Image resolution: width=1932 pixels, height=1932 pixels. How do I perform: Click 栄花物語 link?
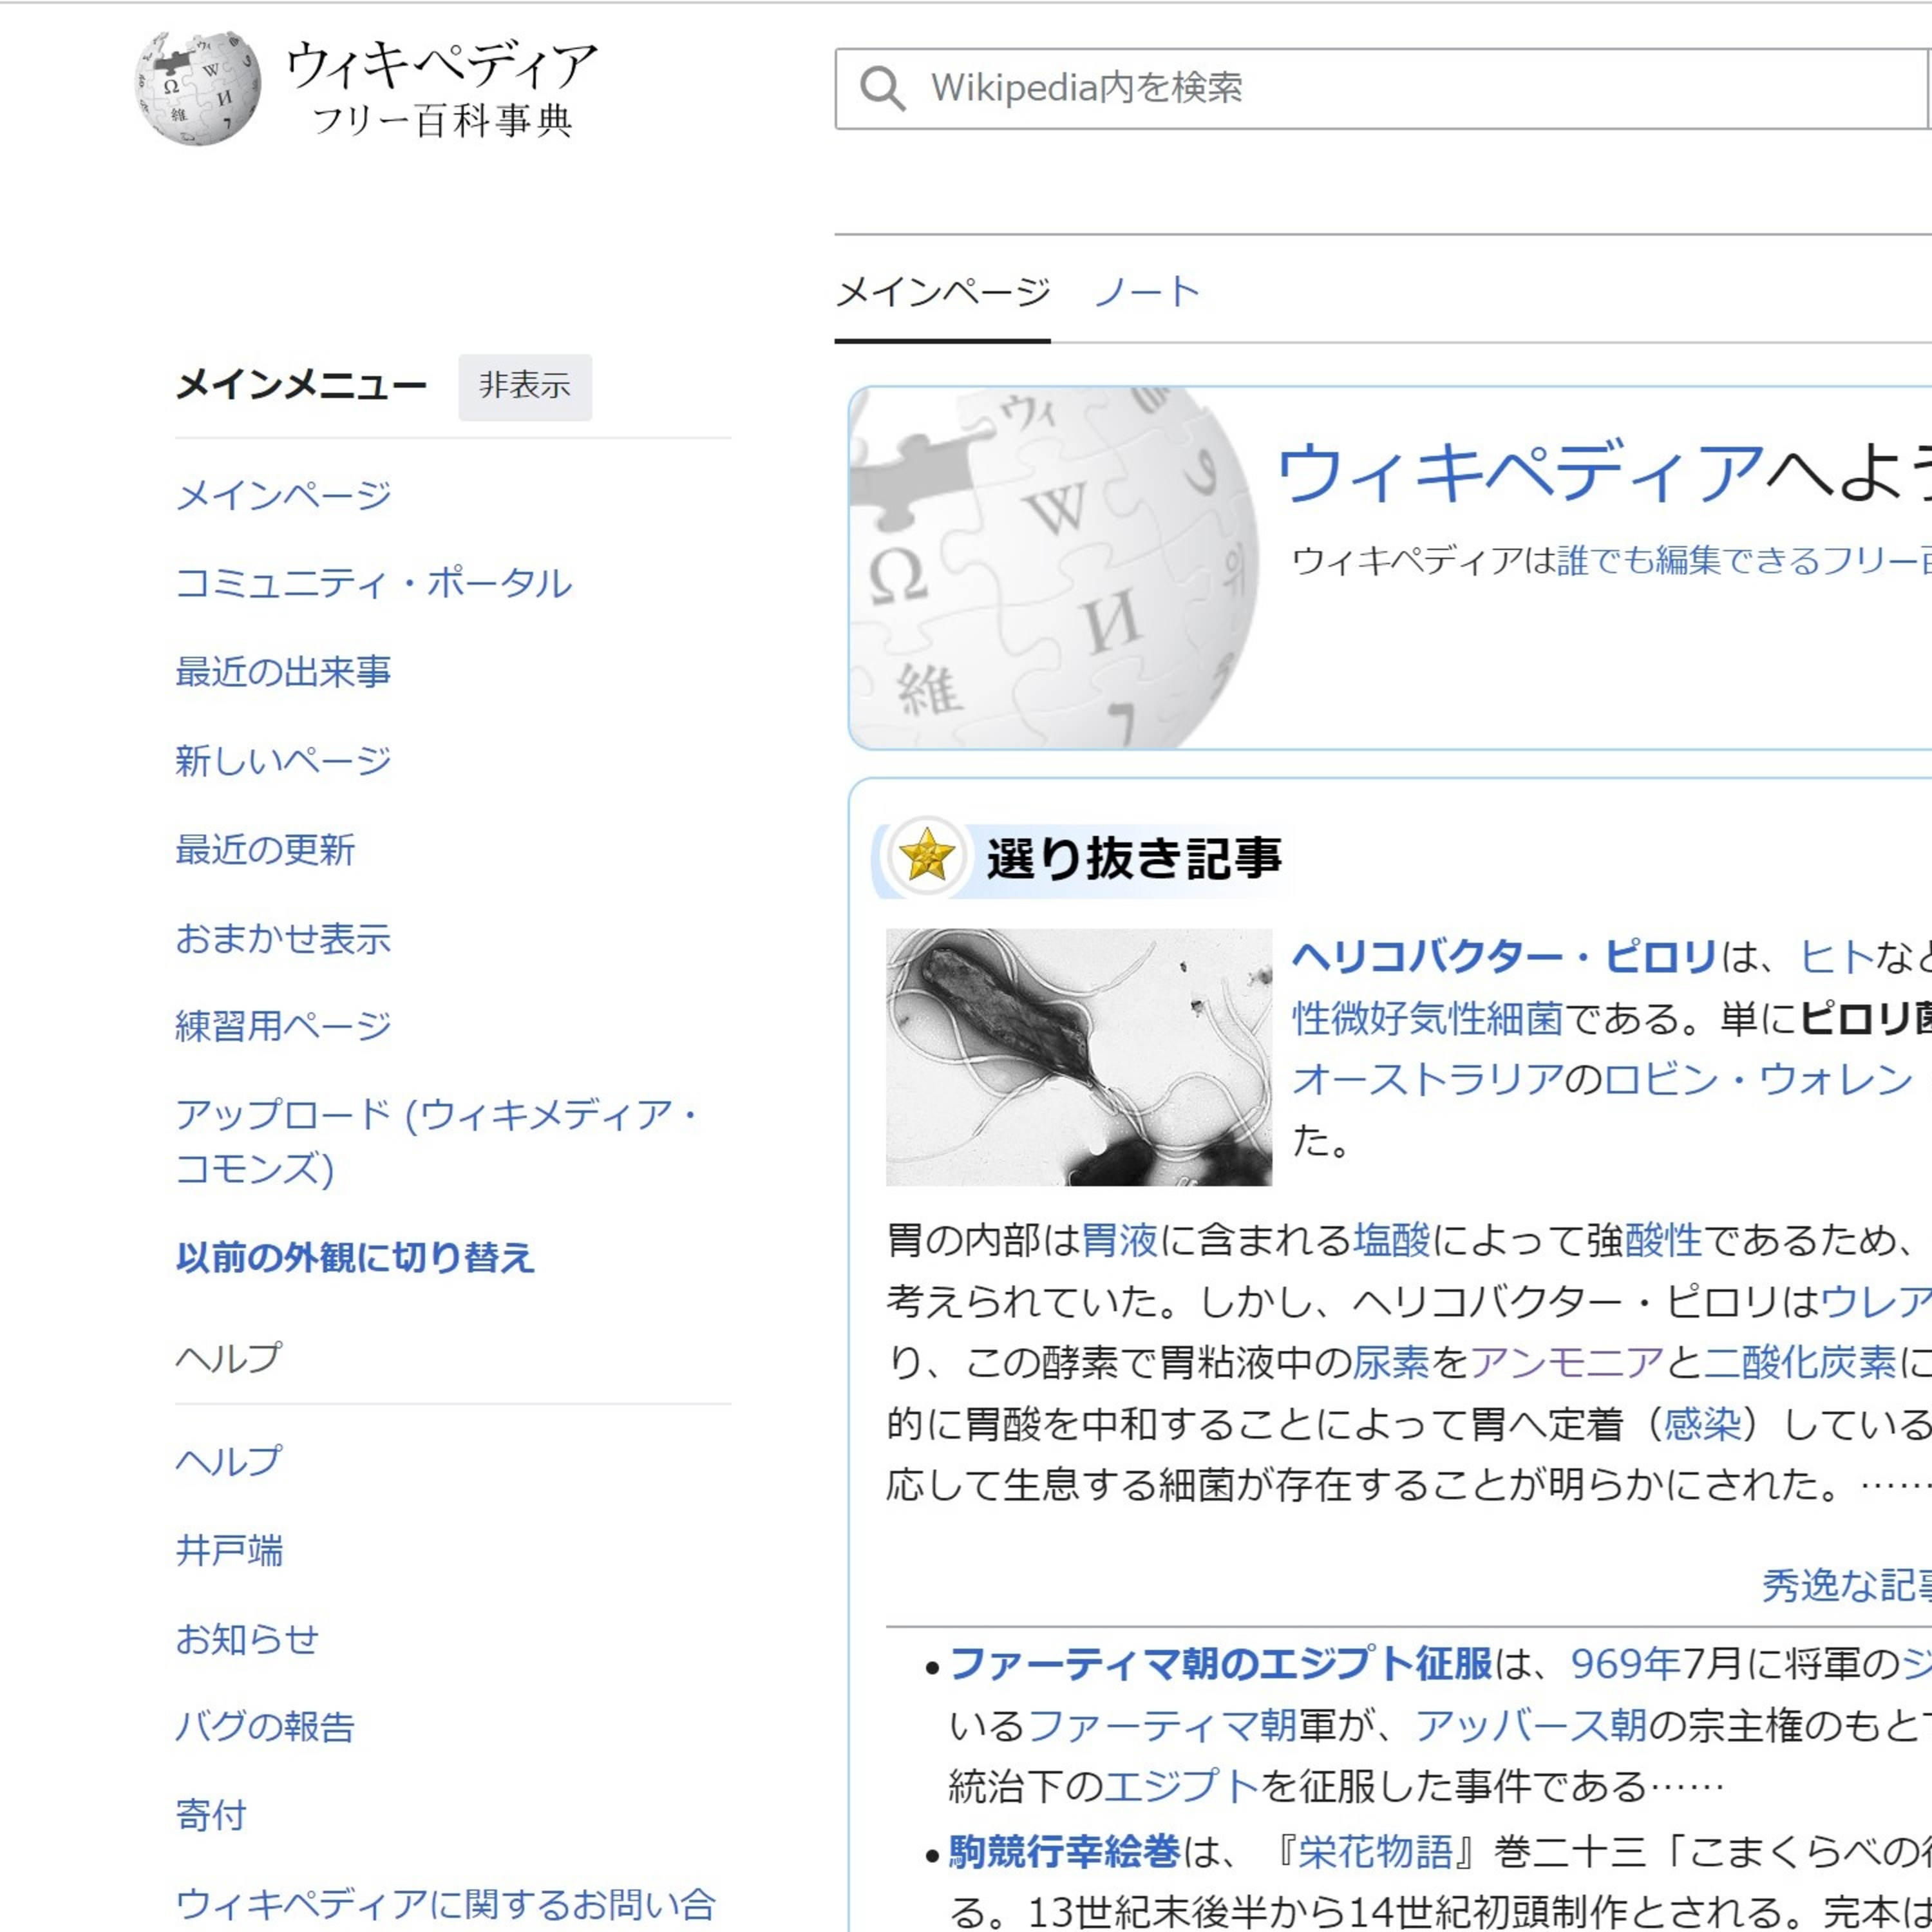point(1375,1852)
